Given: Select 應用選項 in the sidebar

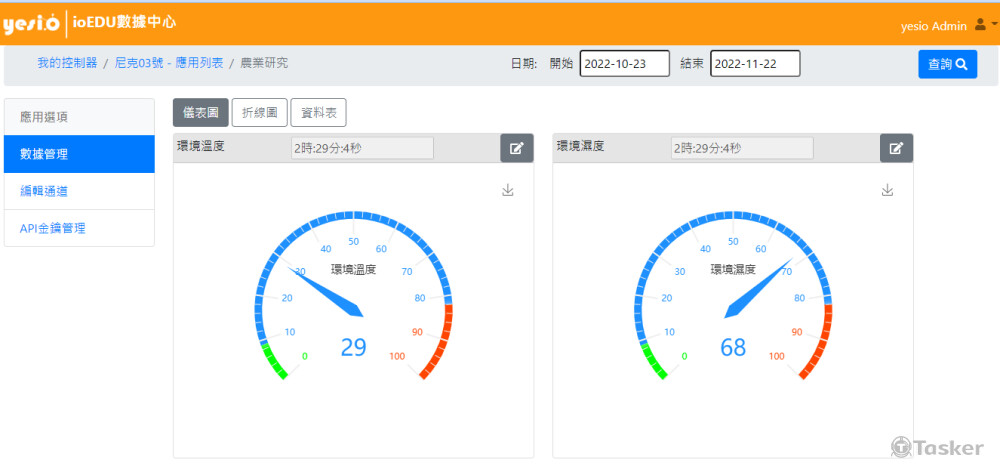Looking at the screenshot, I should (x=79, y=117).
